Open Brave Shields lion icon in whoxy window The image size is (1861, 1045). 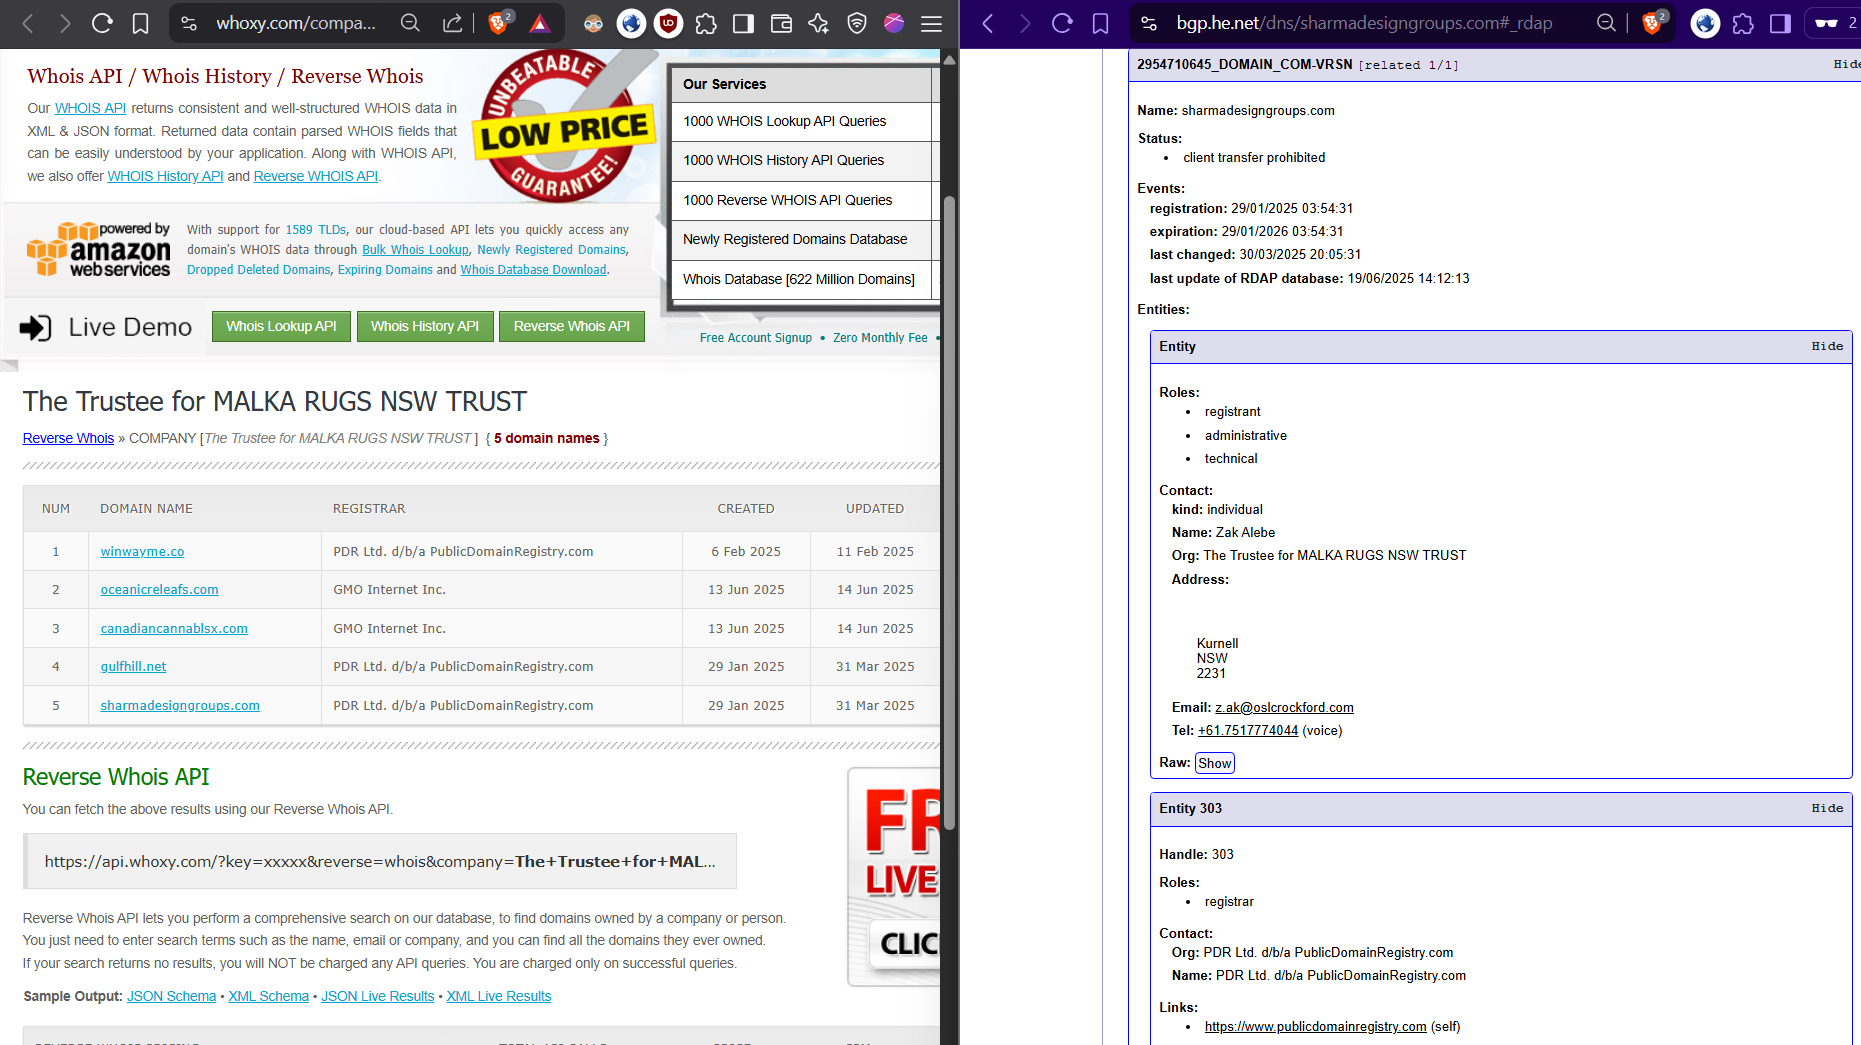coord(499,22)
